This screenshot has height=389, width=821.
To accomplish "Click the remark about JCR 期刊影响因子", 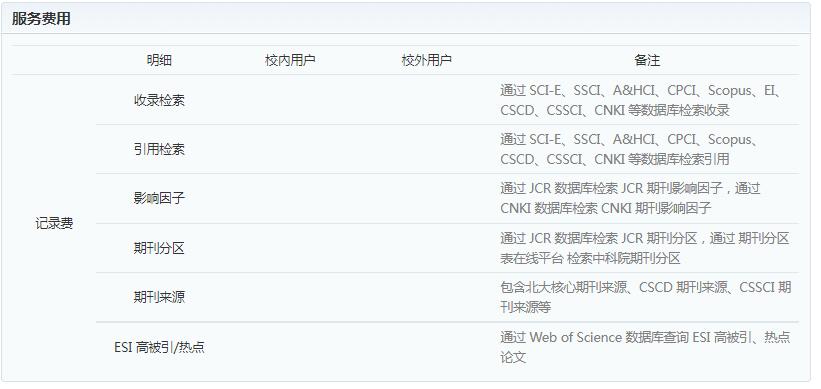I will point(630,198).
